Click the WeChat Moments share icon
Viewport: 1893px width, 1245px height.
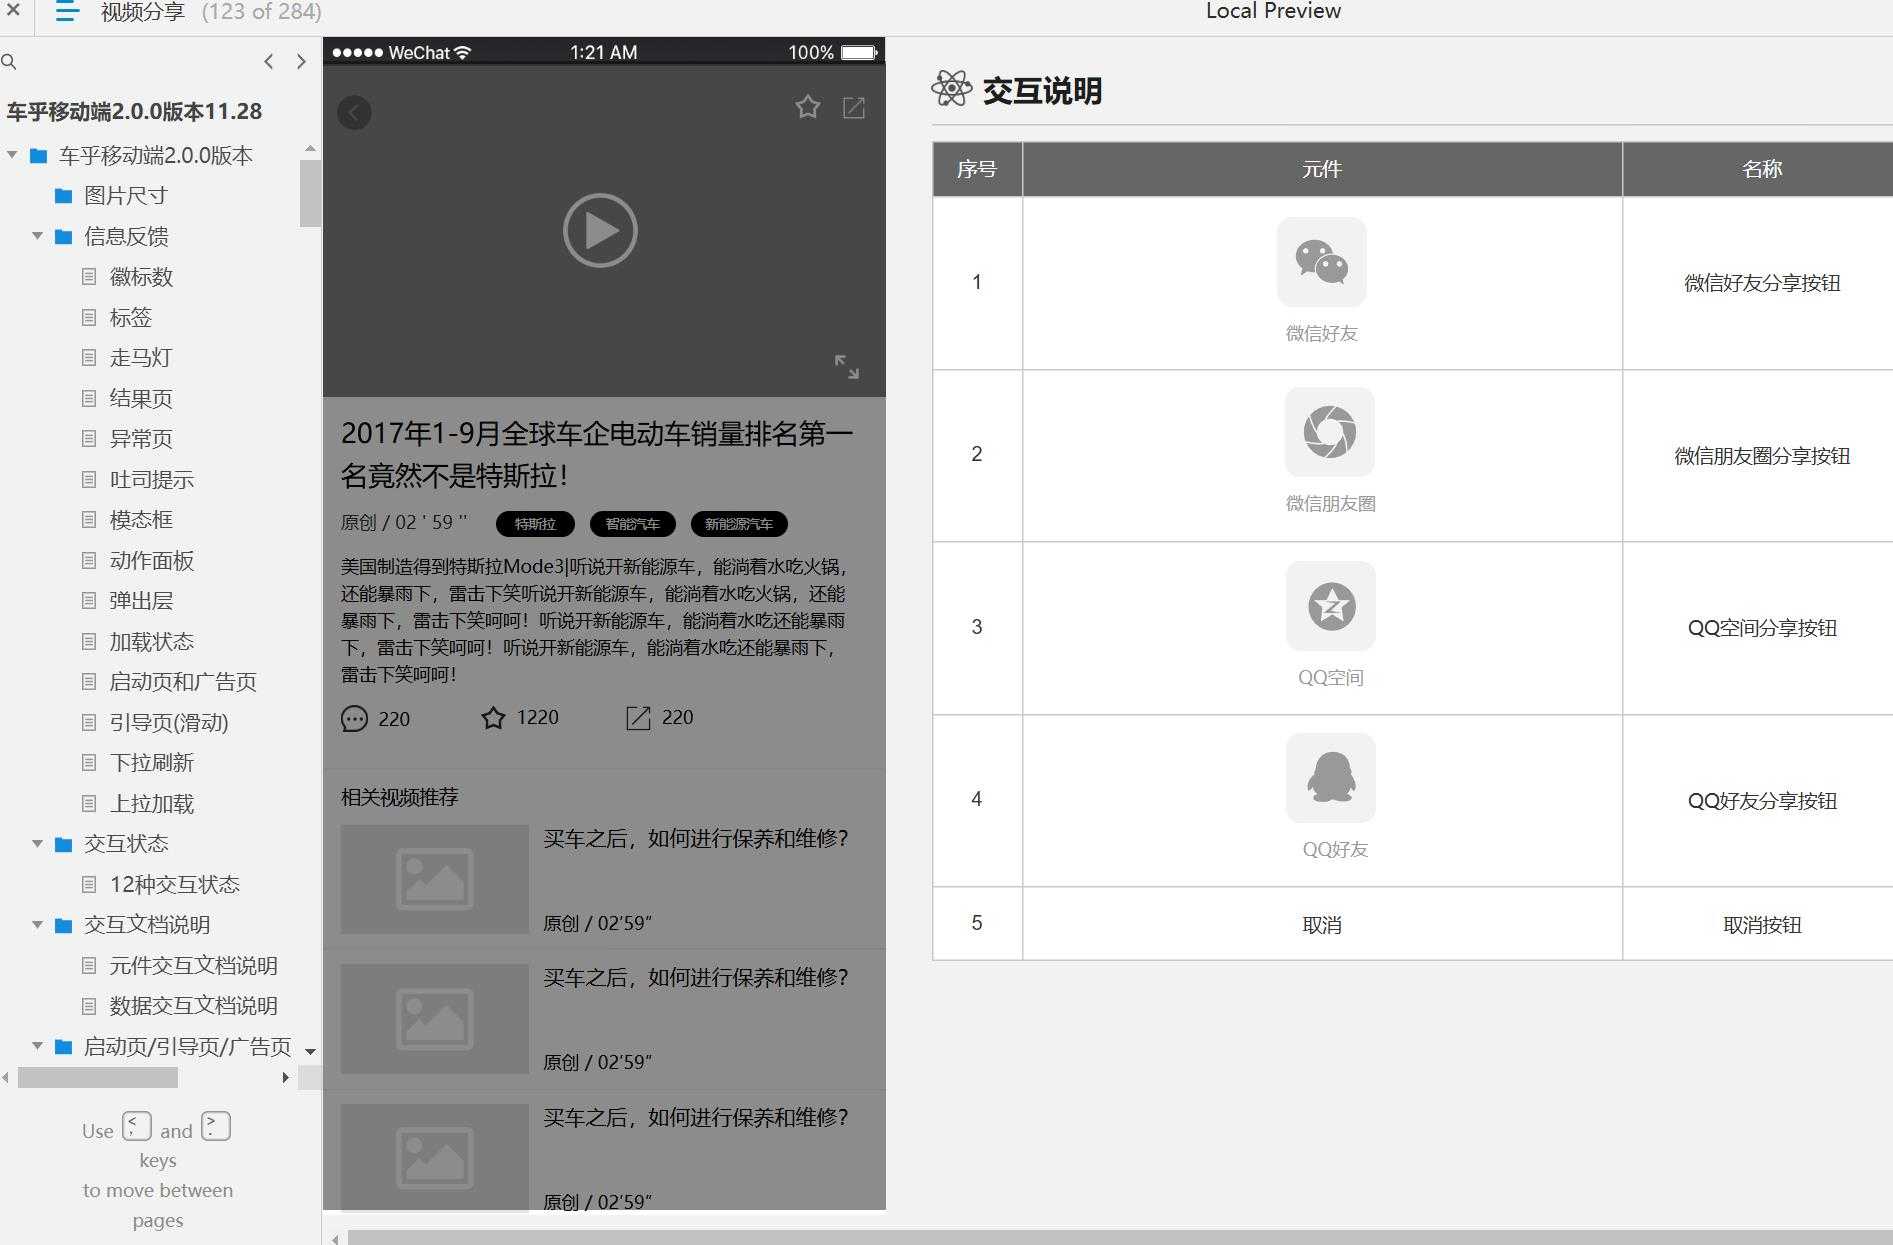pos(1330,433)
